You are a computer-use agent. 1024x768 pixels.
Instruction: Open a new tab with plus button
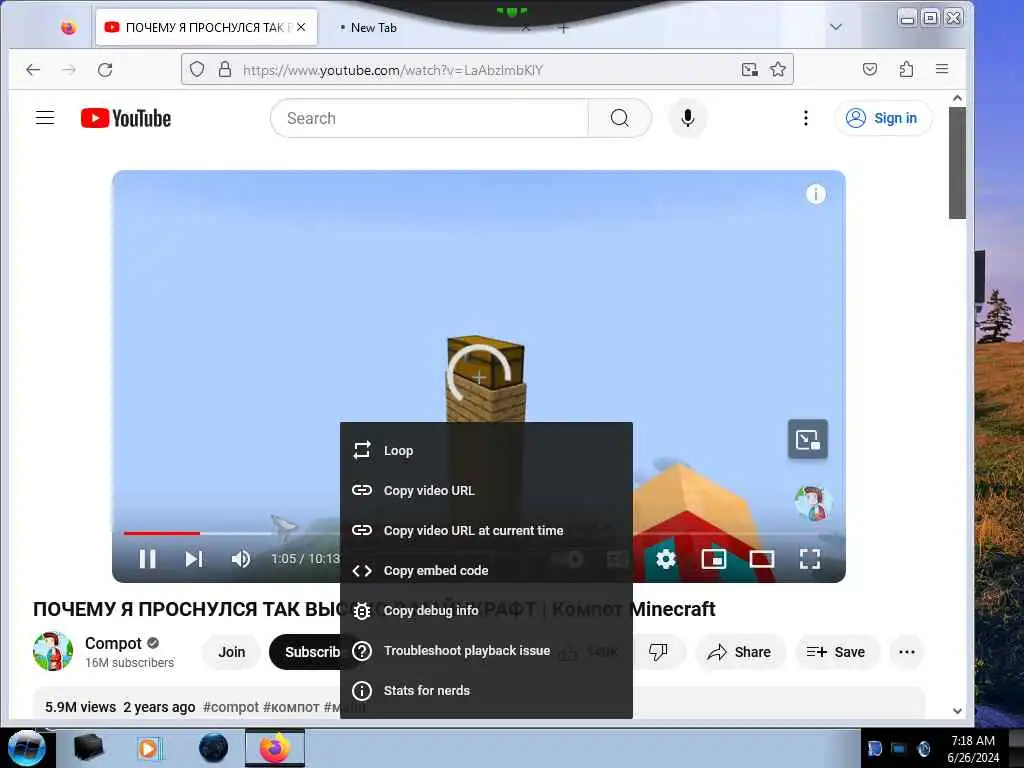564,28
